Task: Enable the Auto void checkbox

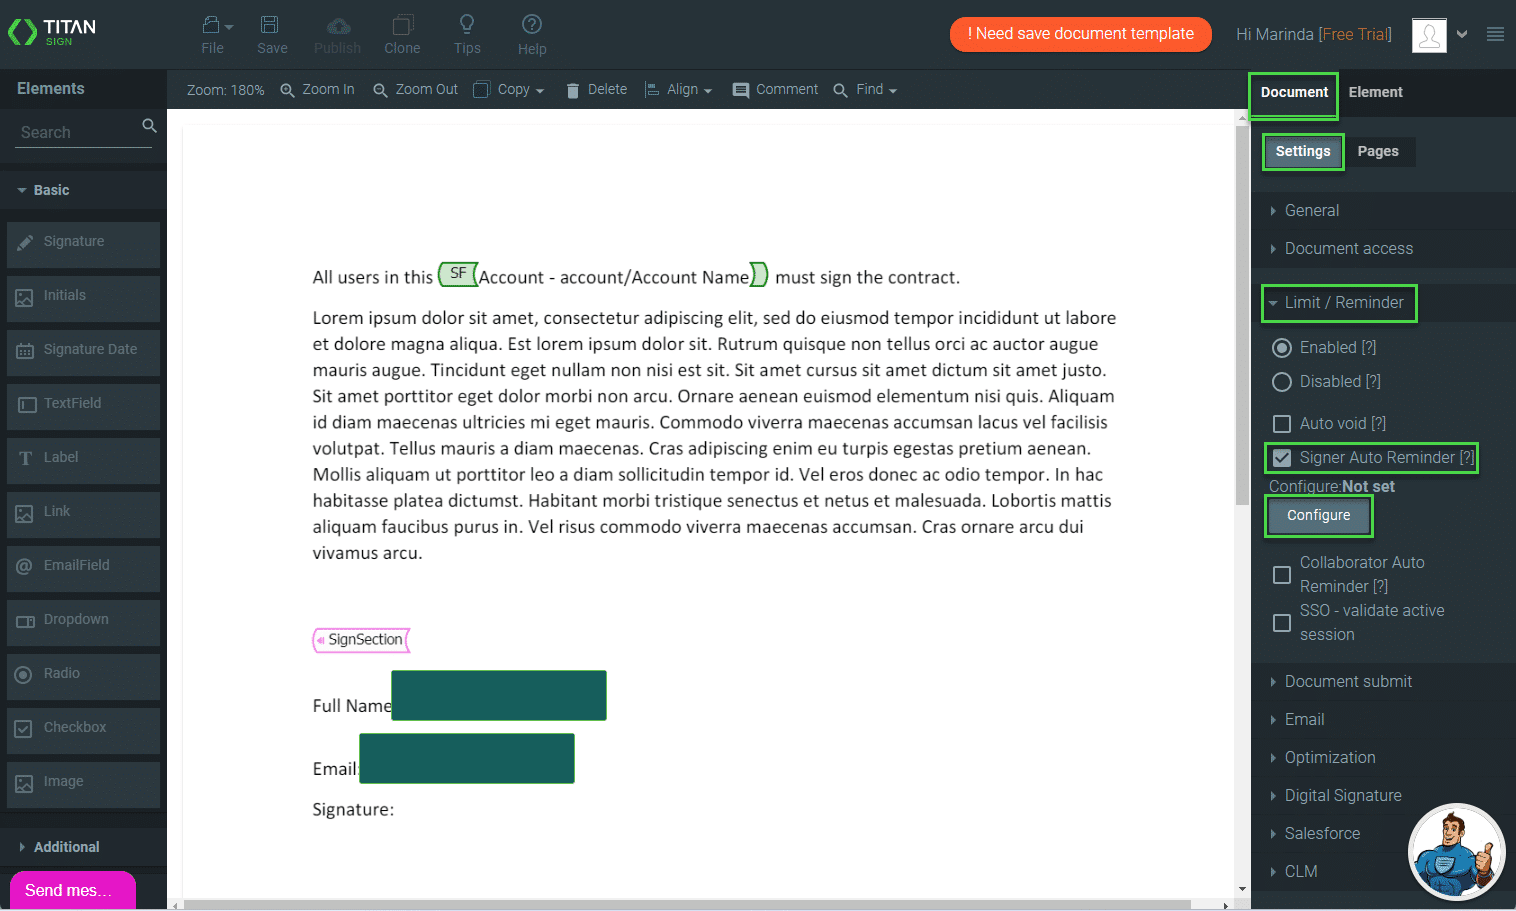Action: (1282, 423)
